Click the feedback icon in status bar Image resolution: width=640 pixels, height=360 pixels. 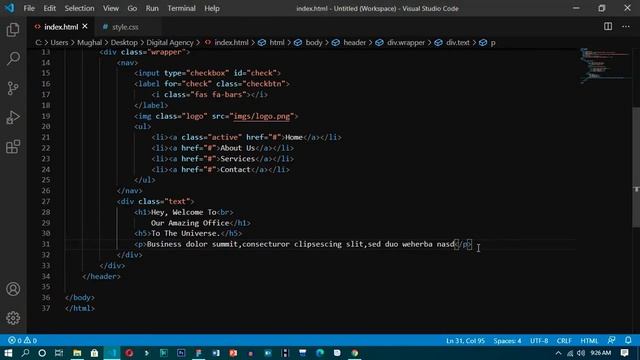[611, 340]
